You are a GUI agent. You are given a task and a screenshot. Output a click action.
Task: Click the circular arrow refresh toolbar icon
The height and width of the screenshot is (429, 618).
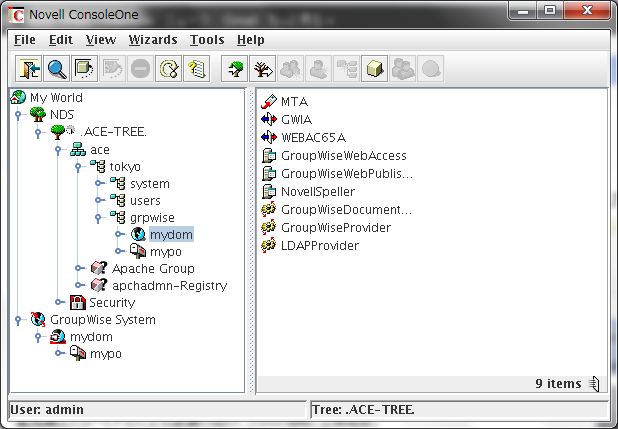coord(169,69)
